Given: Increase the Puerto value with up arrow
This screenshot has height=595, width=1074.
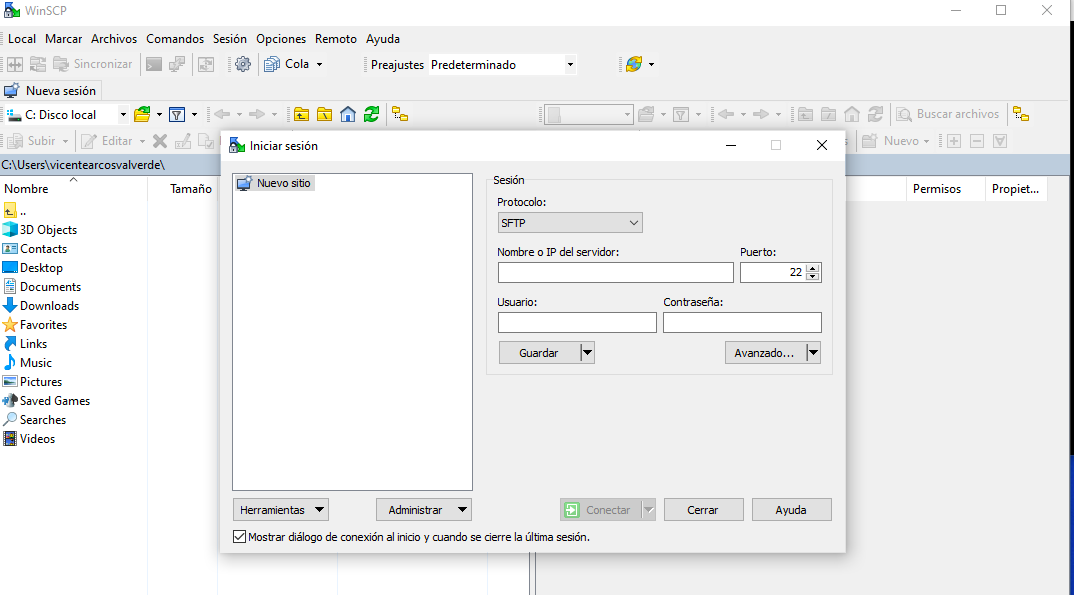Looking at the screenshot, I should (x=812, y=267).
